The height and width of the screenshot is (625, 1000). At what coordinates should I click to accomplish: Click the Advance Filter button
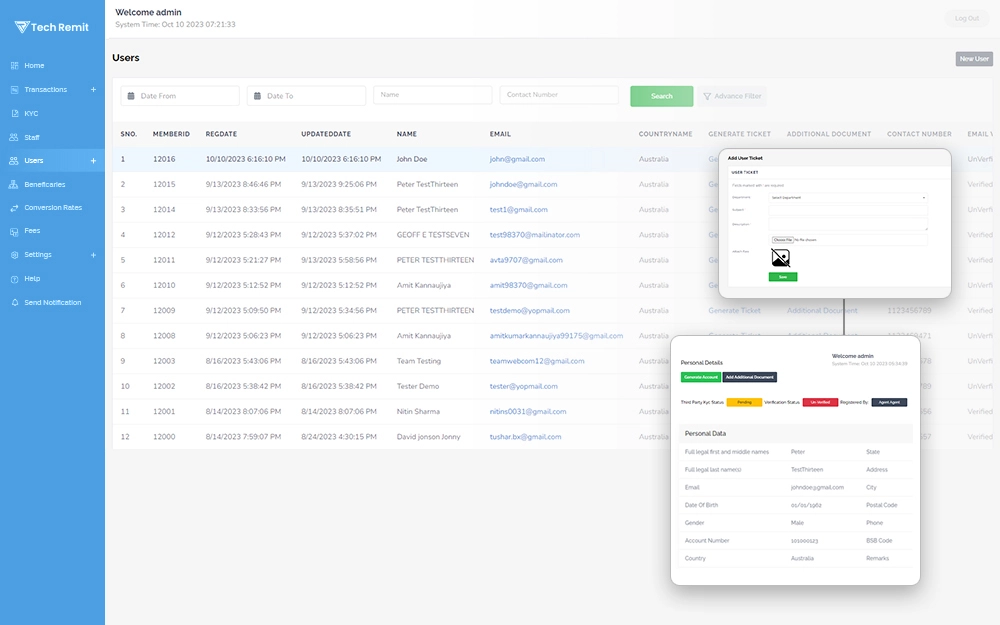click(732, 96)
